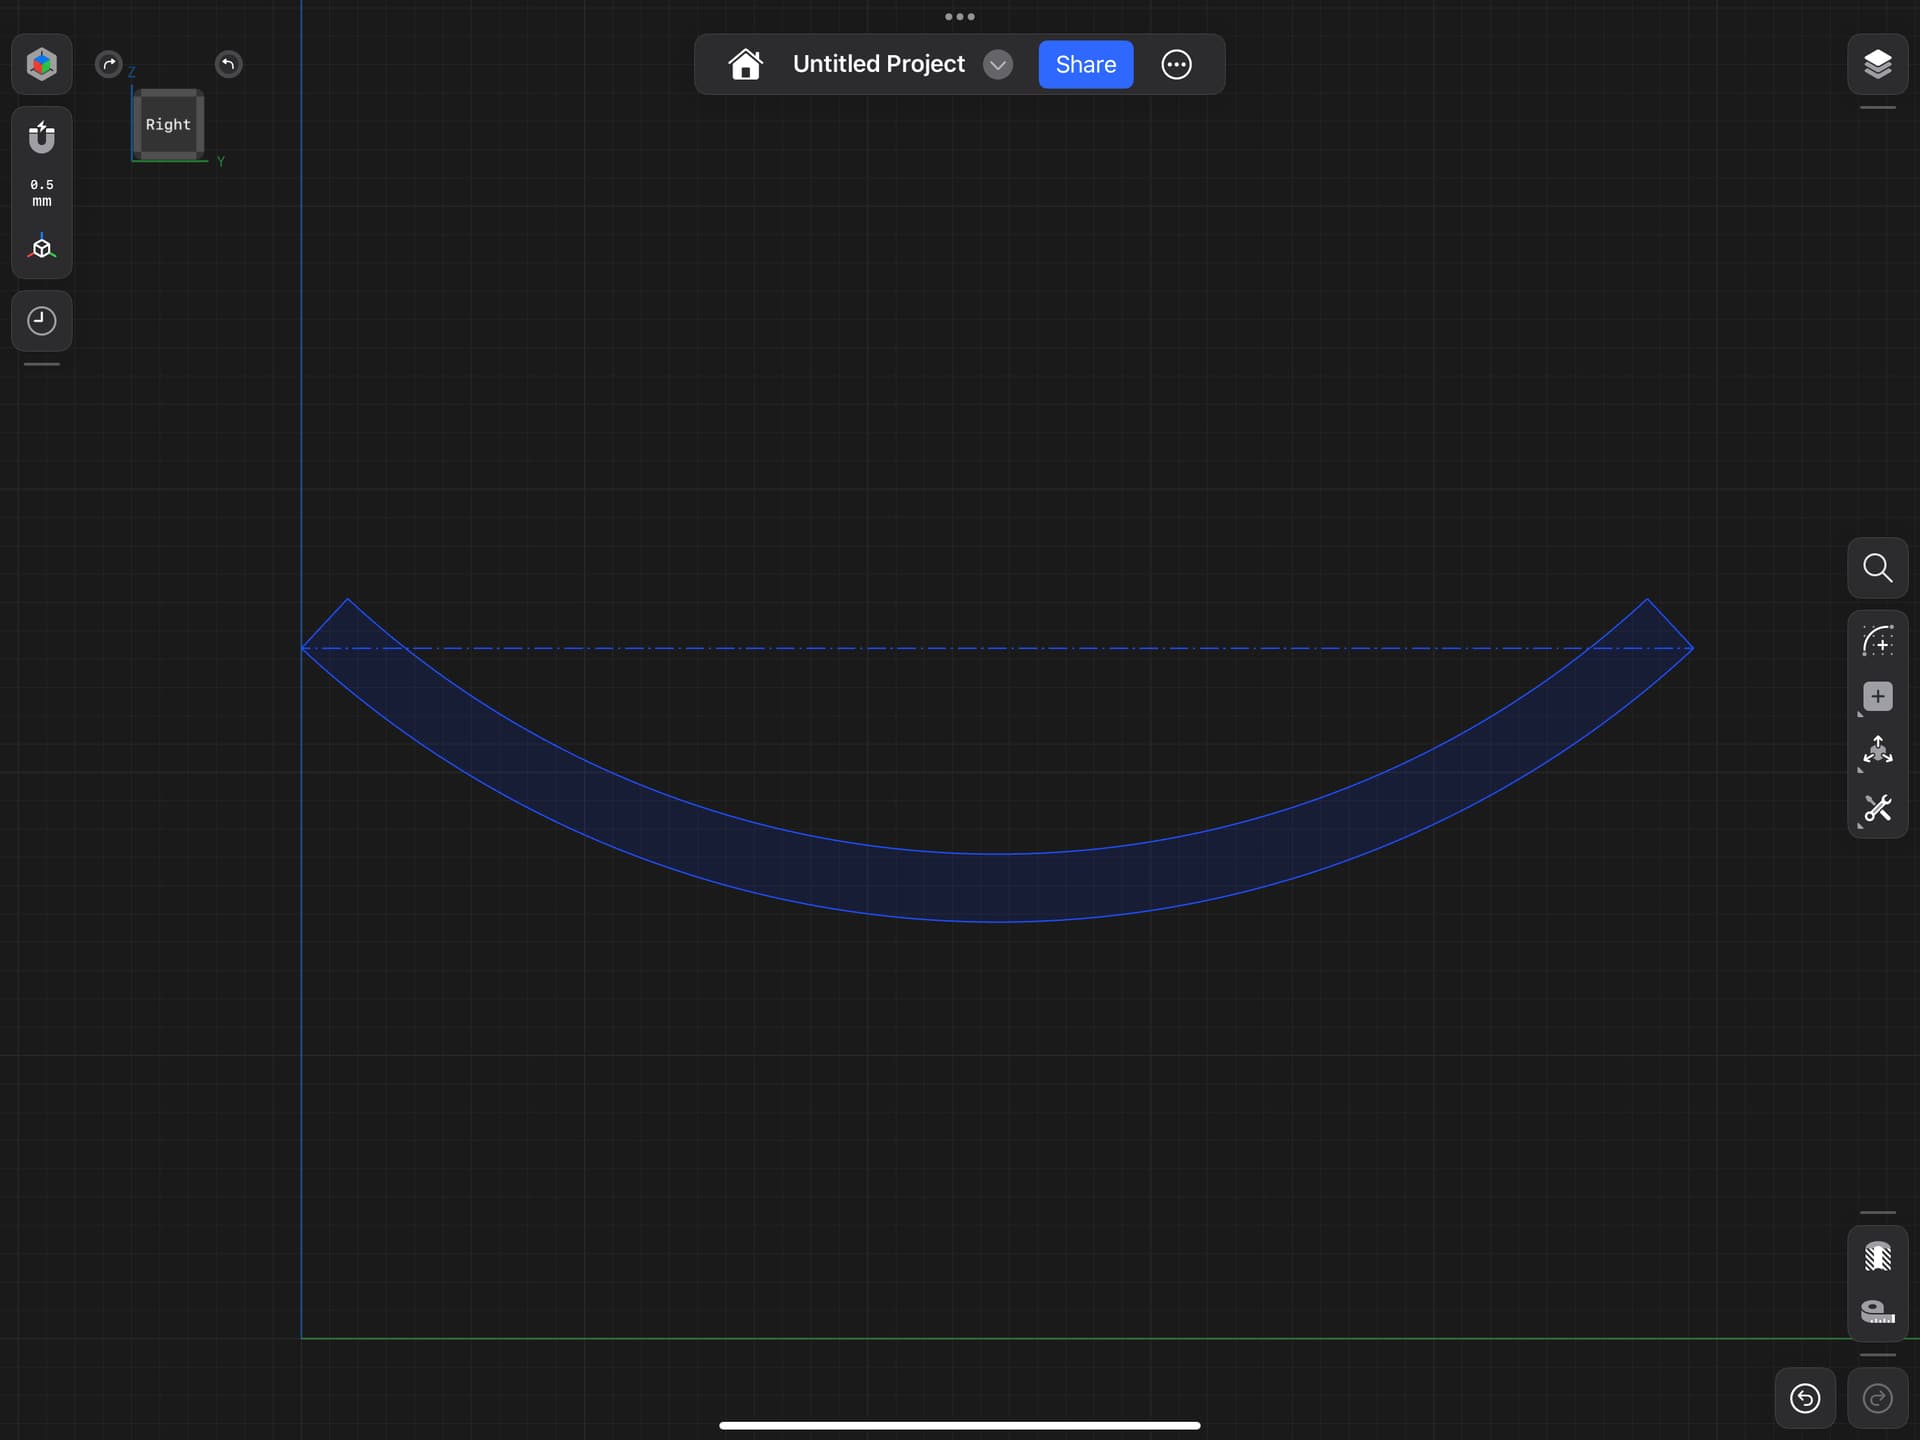The height and width of the screenshot is (1440, 1920).
Task: Rename Untitled Project title
Action: 878,64
